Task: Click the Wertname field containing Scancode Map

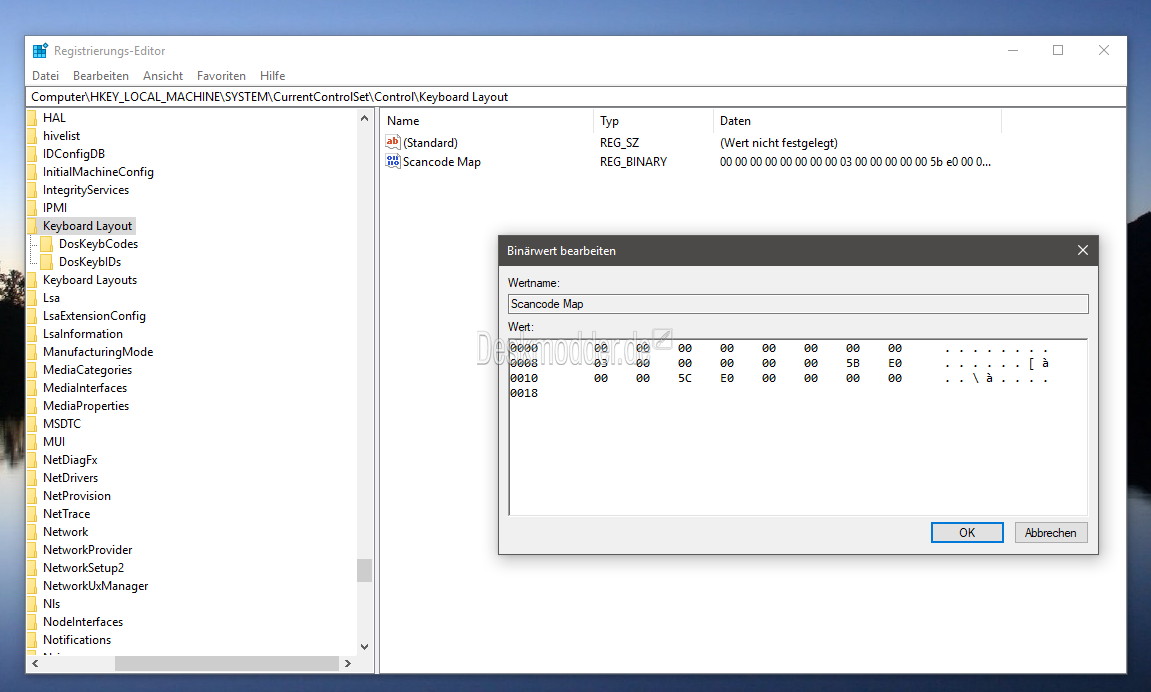Action: 798,304
